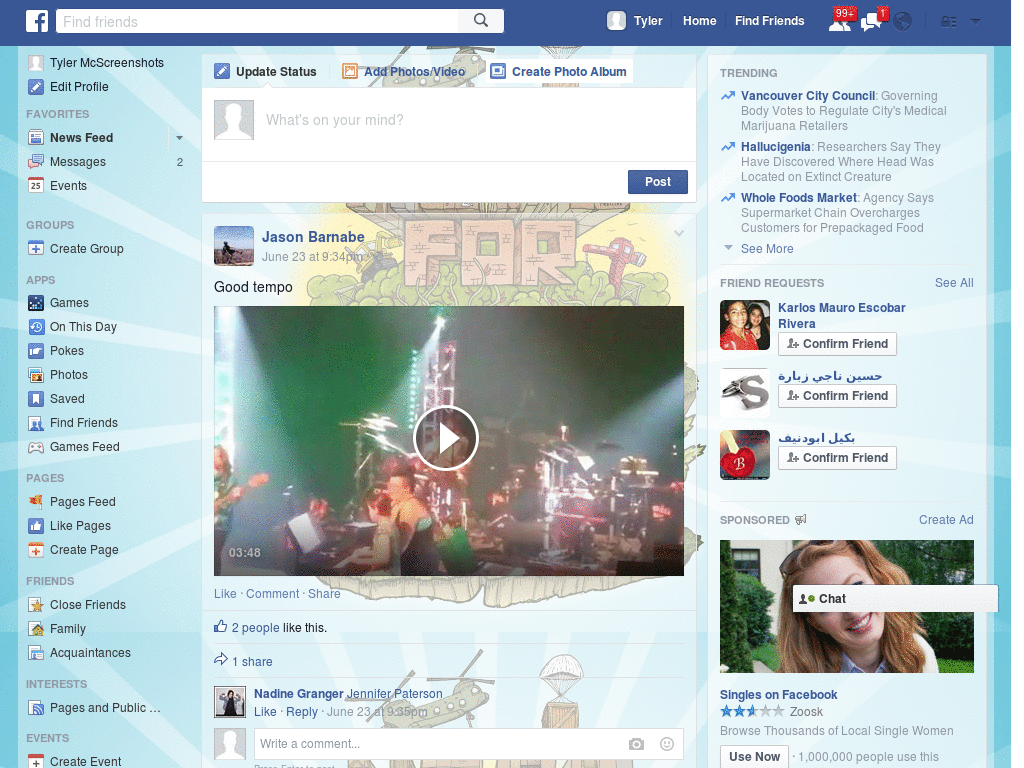Click the Games Feed controller icon
1024x768 pixels.
click(36, 447)
